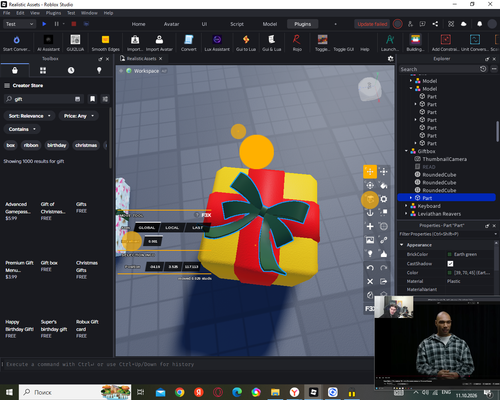Open the Sort: Relevance dropdown
Image resolution: width=500 pixels, height=400 pixels.
point(29,116)
